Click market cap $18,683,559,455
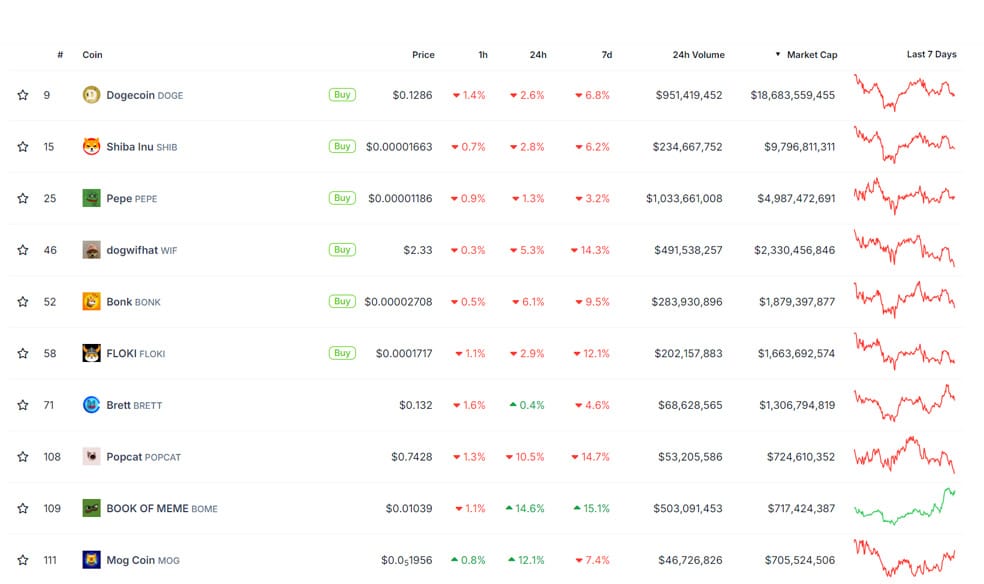 click(x=793, y=95)
